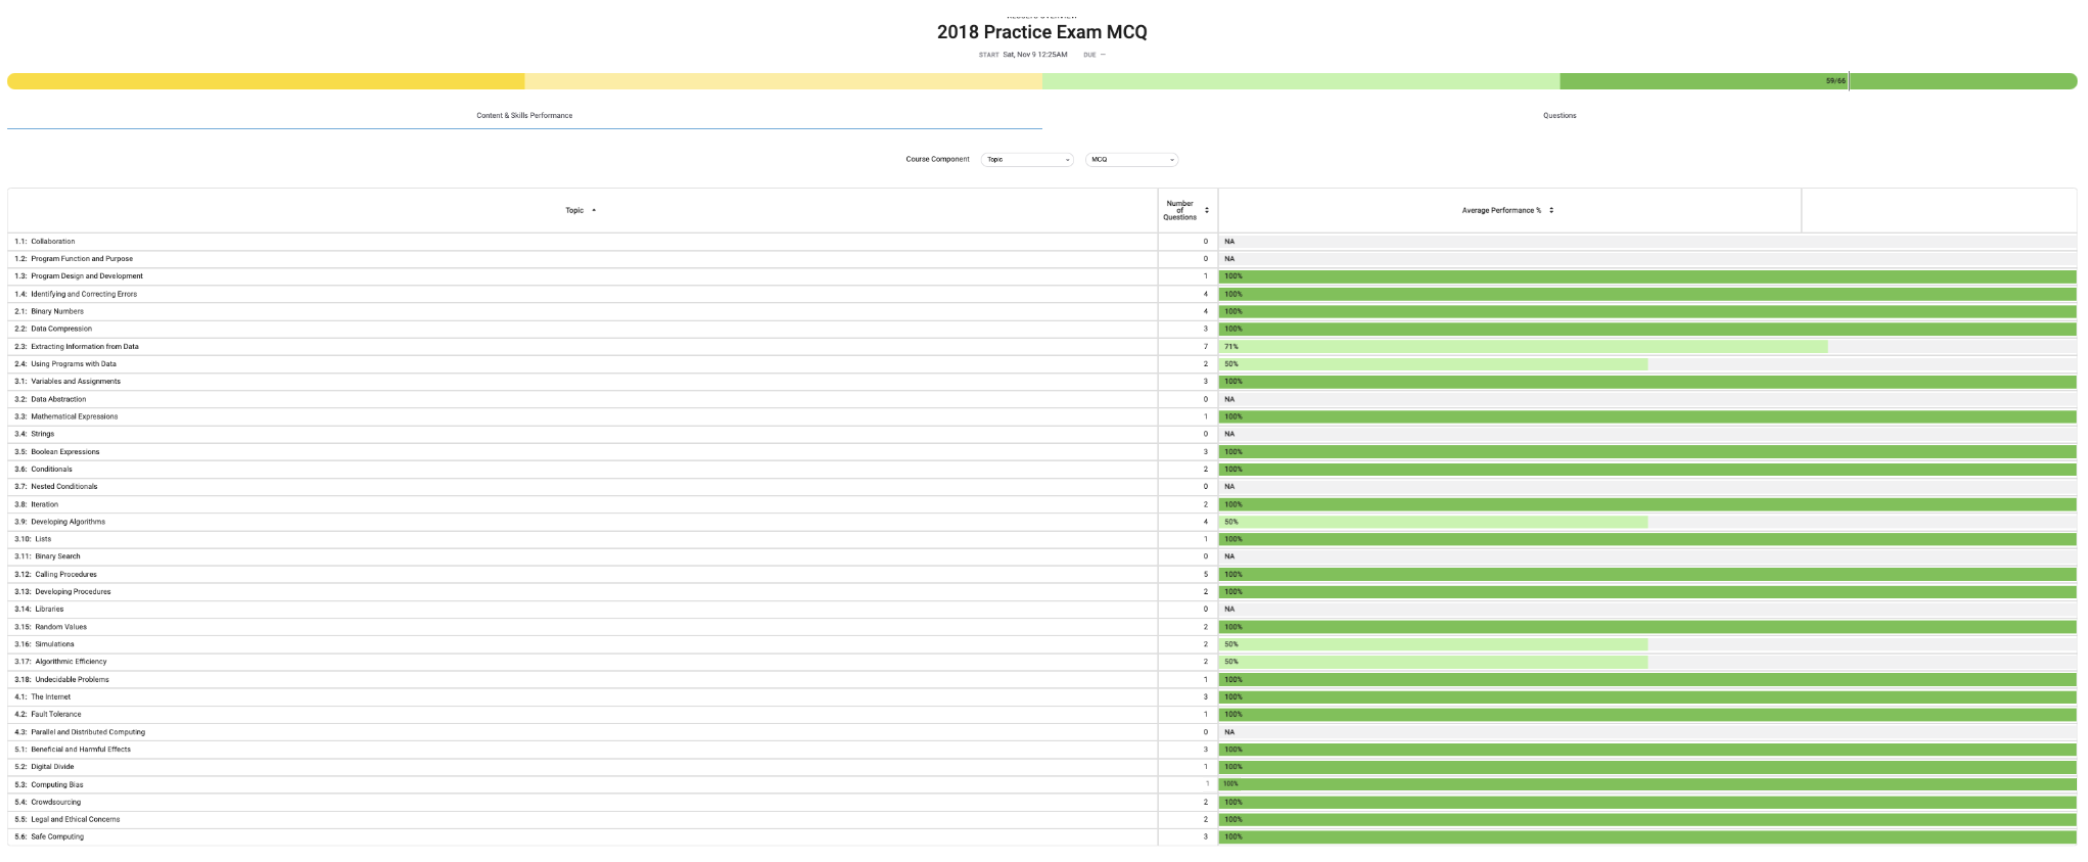This screenshot has height=862, width=2088.
Task: Click the 100% bar for Collaboration's neighbor Program Design
Action: pyautogui.click(x=1648, y=276)
